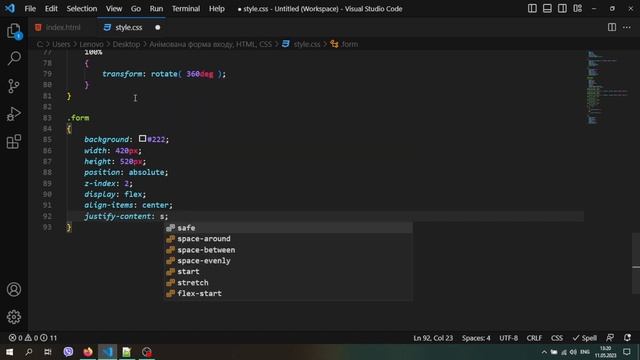Open the View menu
640x360 pixels.
point(114,9)
